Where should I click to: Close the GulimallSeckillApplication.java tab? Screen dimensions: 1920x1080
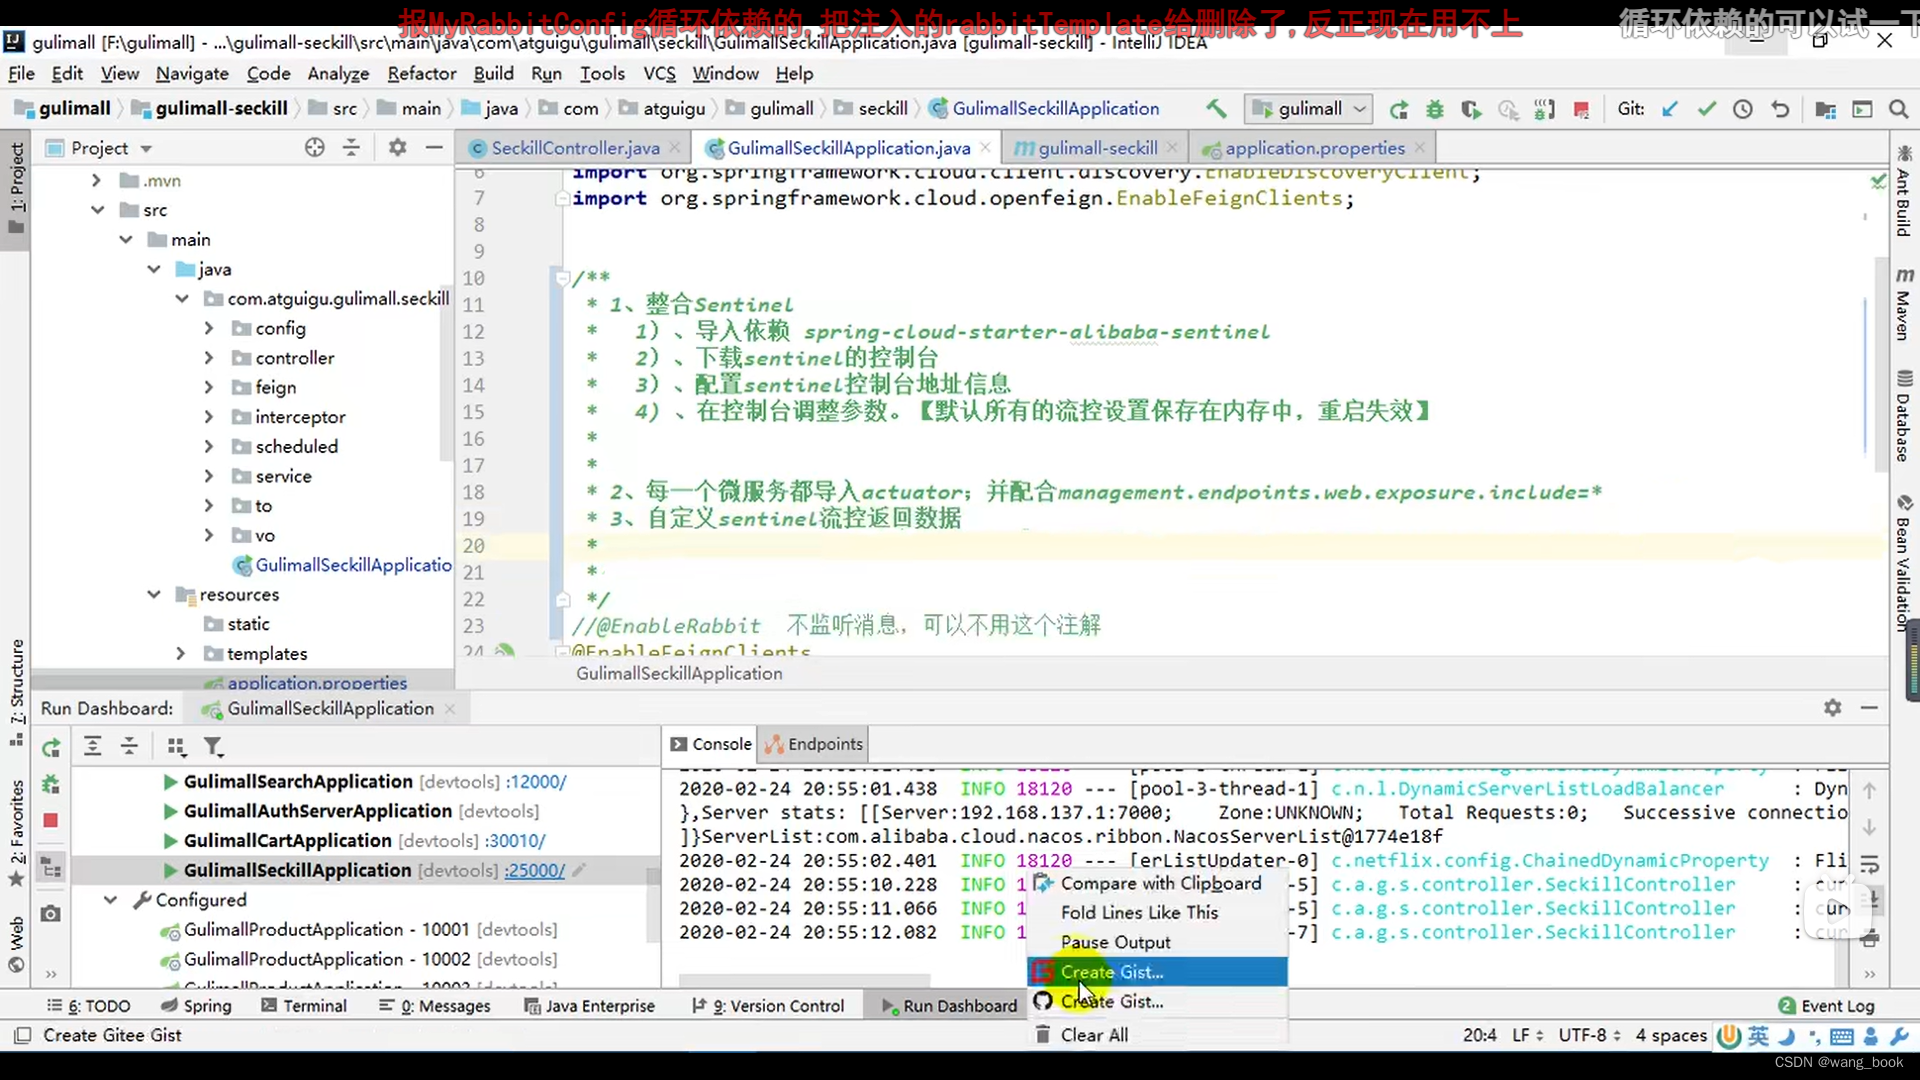pyautogui.click(x=985, y=148)
